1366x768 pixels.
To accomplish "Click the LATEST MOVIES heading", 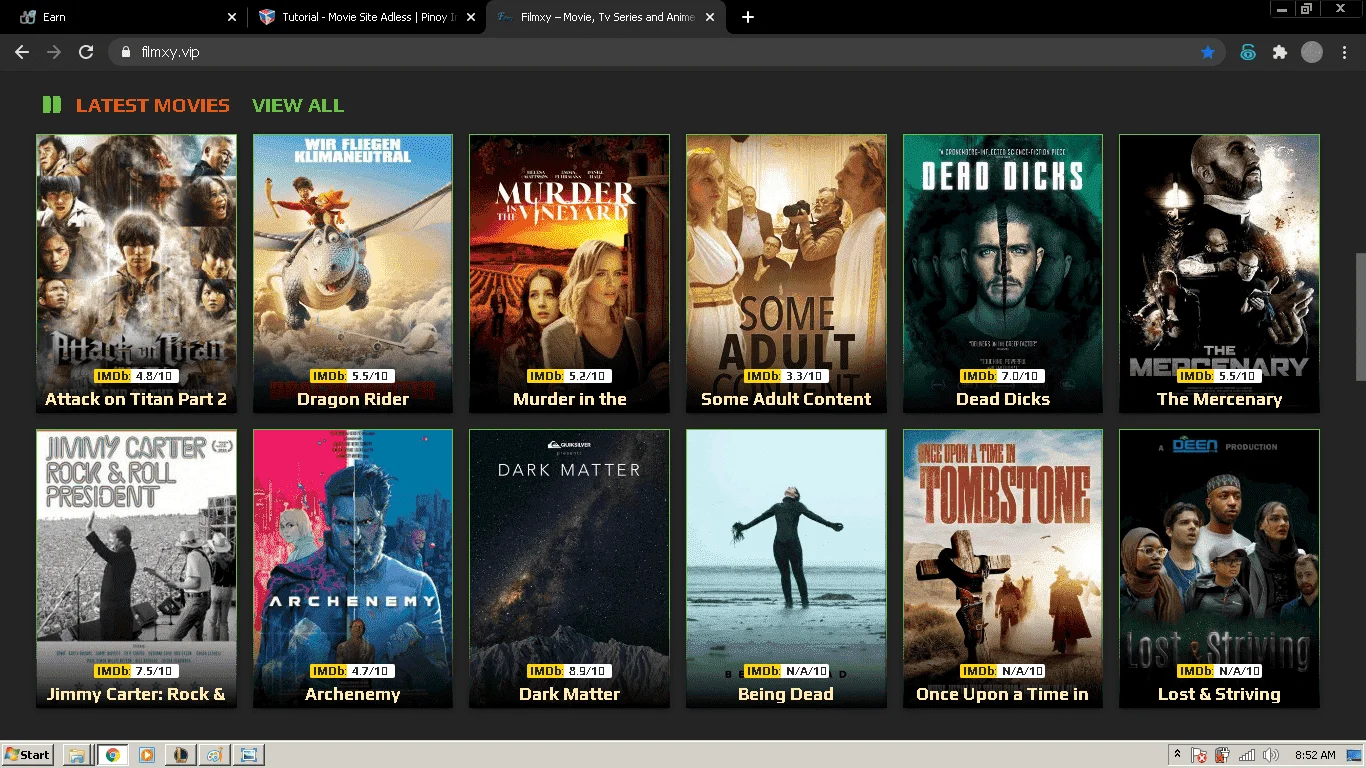I will tap(153, 105).
